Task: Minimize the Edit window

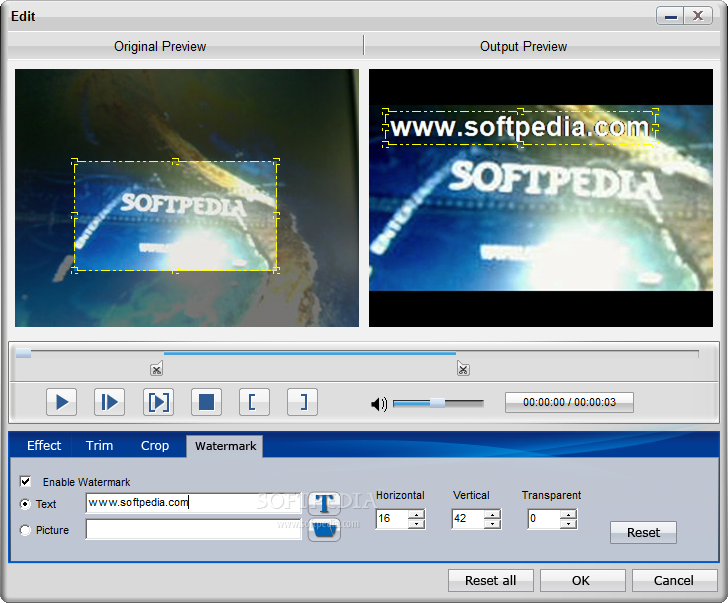Action: (x=670, y=16)
